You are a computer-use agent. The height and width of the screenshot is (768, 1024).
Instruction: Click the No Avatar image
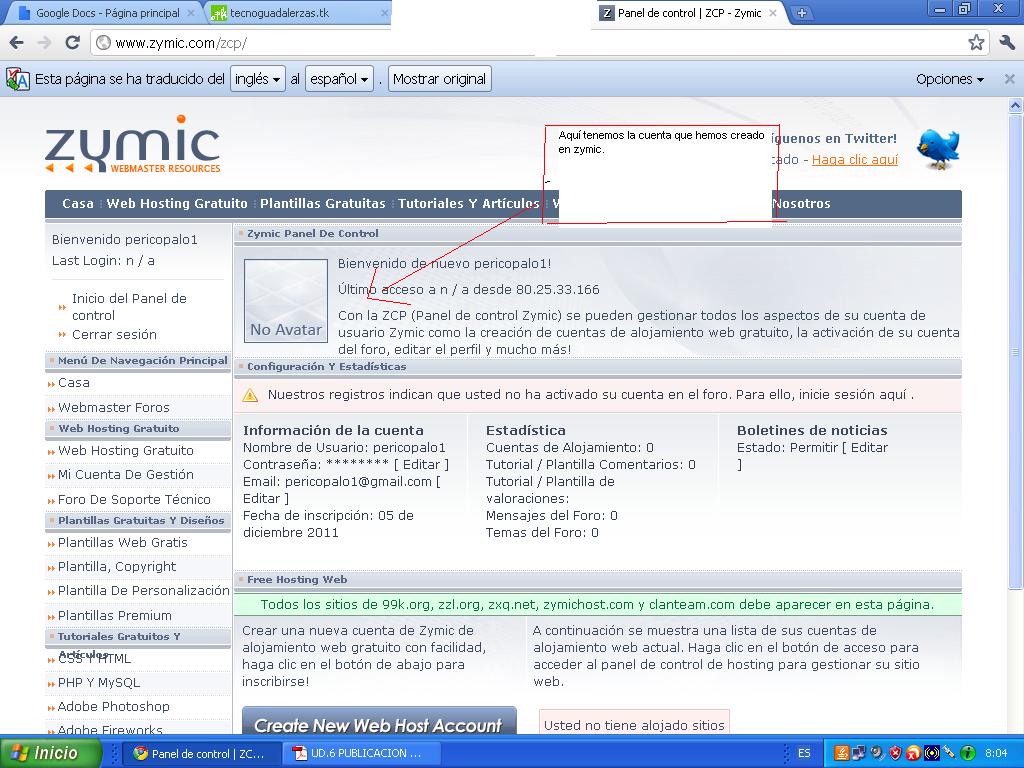click(286, 300)
